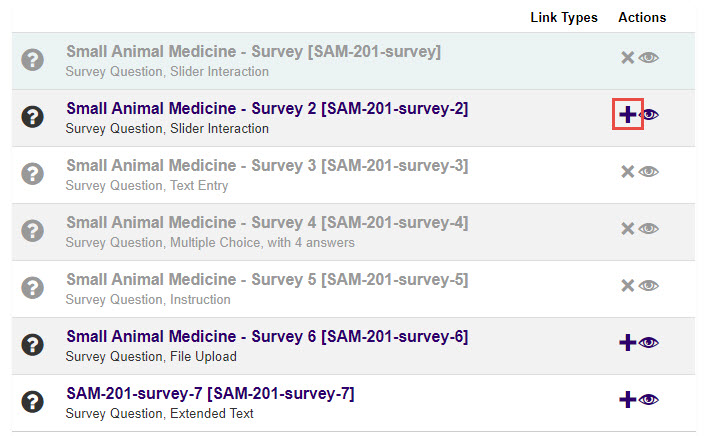Click question mark icon beside Survey 4
Viewport: 704px width, 436px height.
[33, 230]
